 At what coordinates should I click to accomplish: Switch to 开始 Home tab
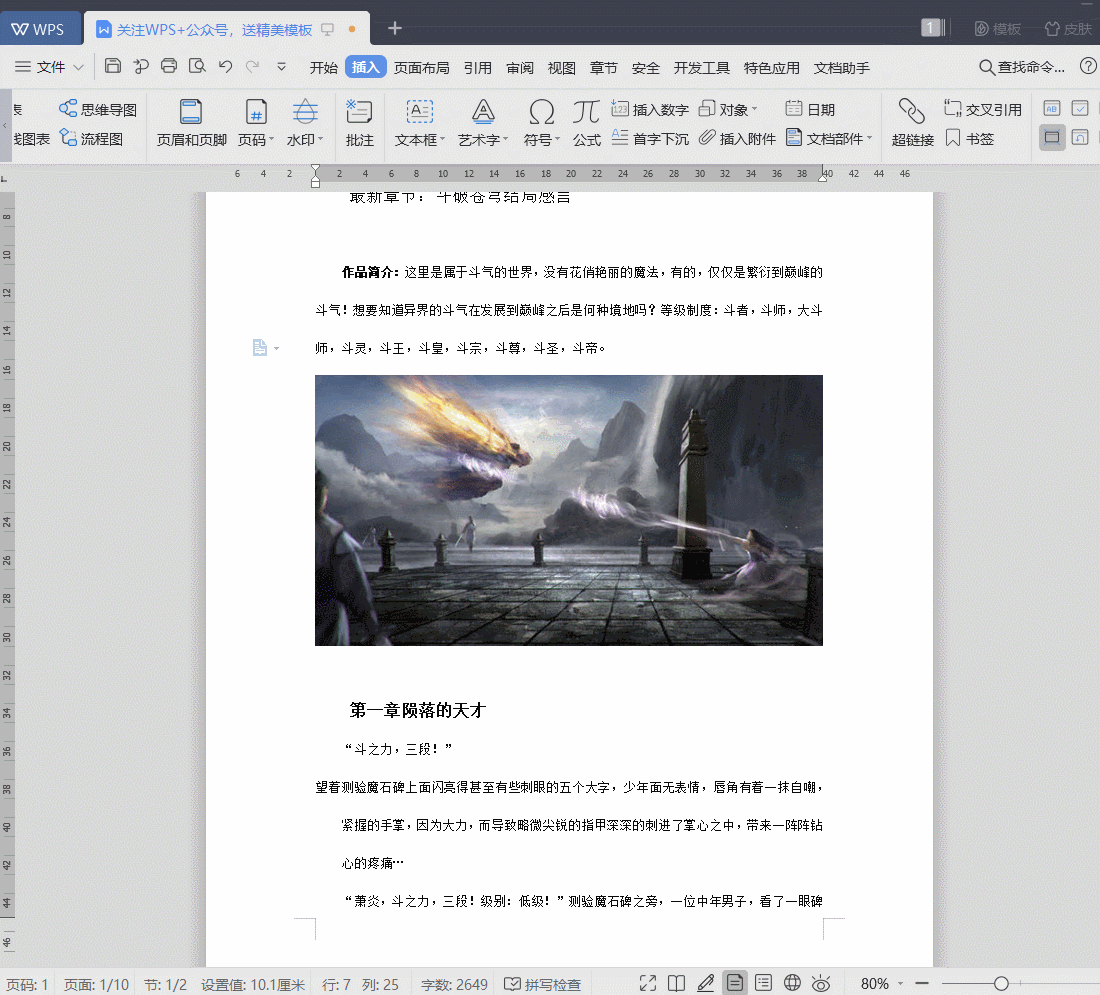pyautogui.click(x=323, y=67)
